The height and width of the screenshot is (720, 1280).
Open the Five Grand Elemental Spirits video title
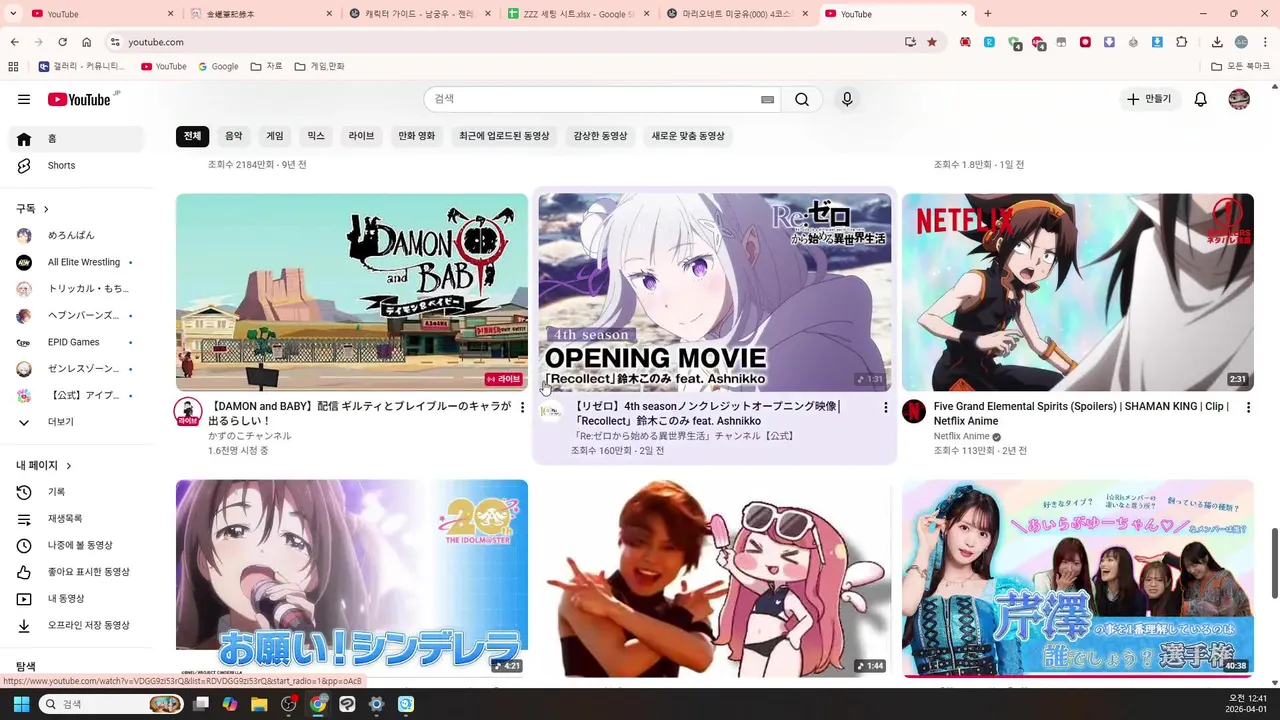point(1081,414)
